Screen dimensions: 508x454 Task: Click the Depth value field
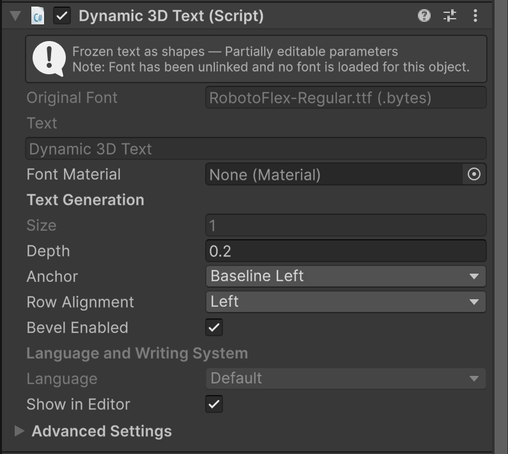pos(346,251)
